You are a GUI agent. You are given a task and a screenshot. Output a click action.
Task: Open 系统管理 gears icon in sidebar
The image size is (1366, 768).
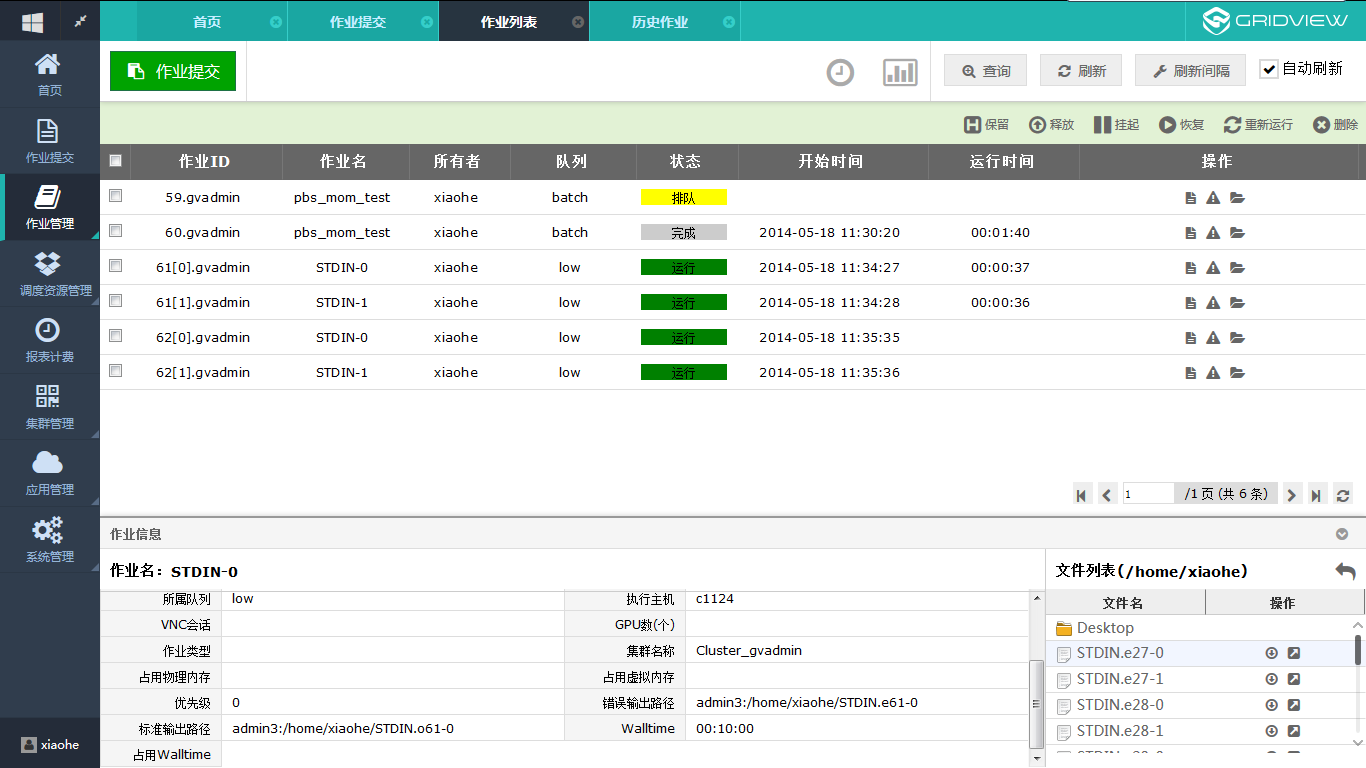48,529
